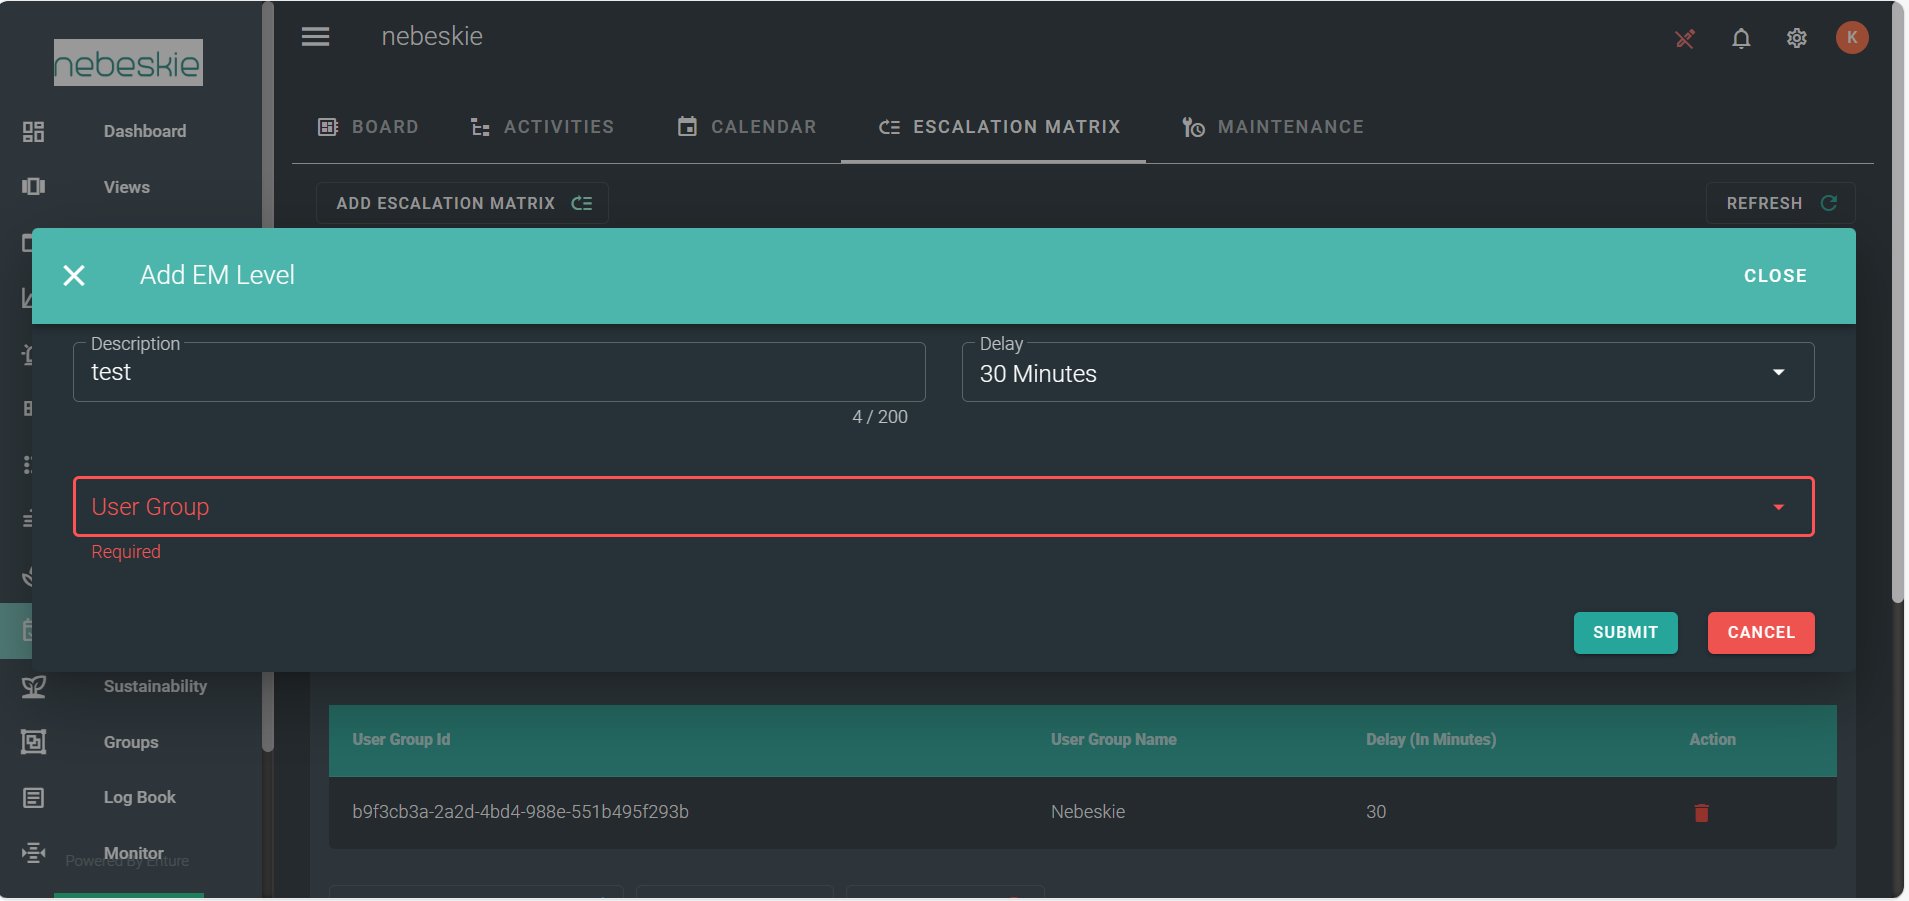Click the Dashboard sidebar icon

click(34, 131)
